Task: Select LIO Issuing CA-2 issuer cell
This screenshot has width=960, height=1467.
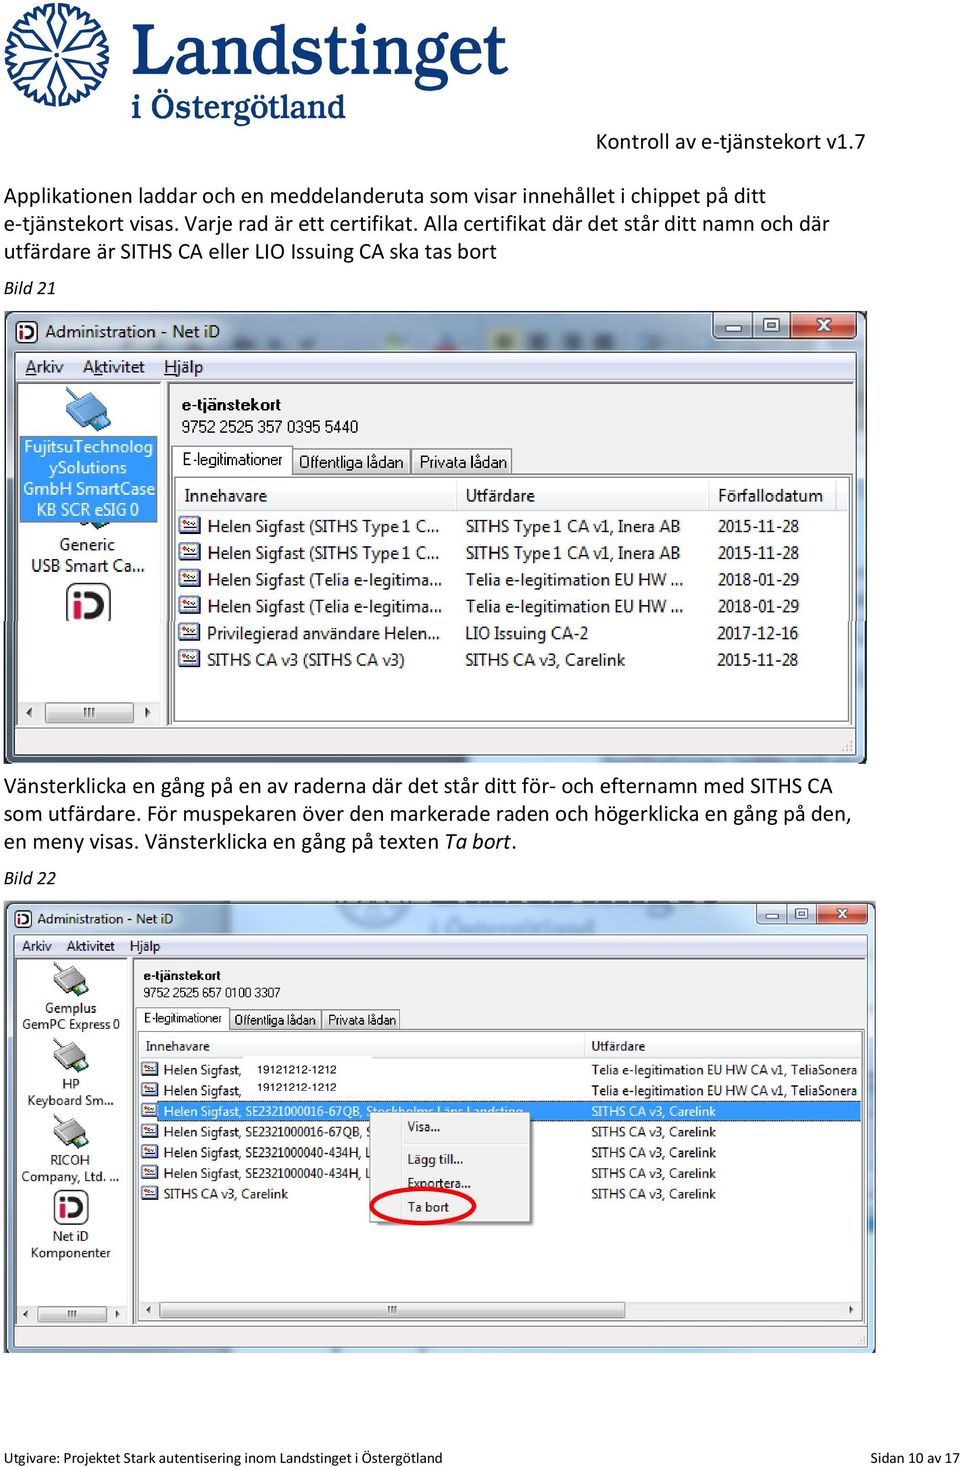Action: 527,633
